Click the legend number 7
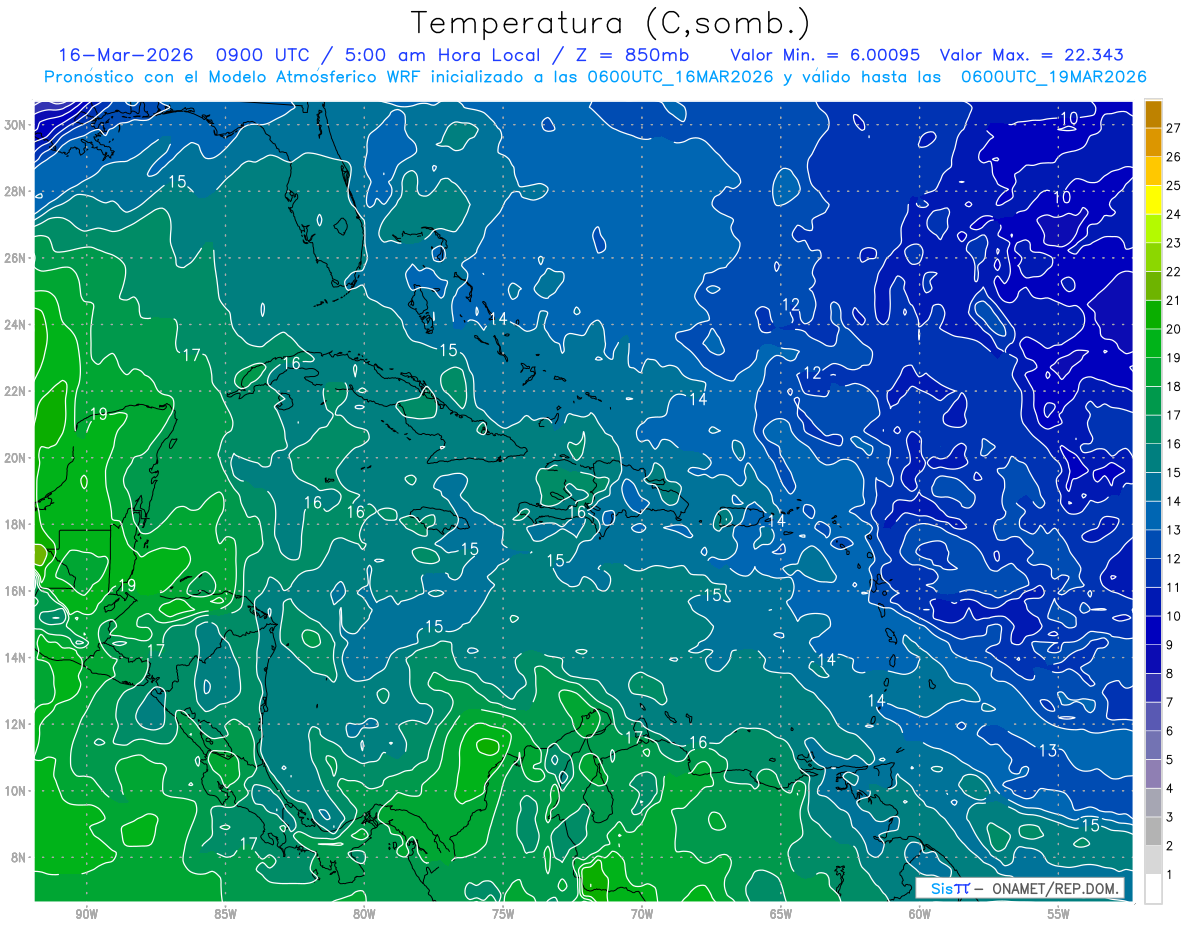The image size is (1200, 927). point(1169,702)
